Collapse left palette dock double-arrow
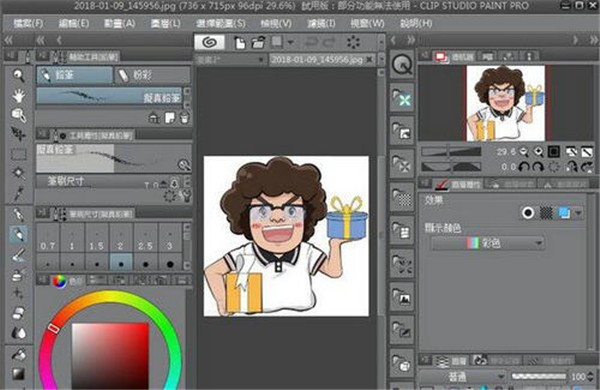Screen dimensions: 600x390 8,40
